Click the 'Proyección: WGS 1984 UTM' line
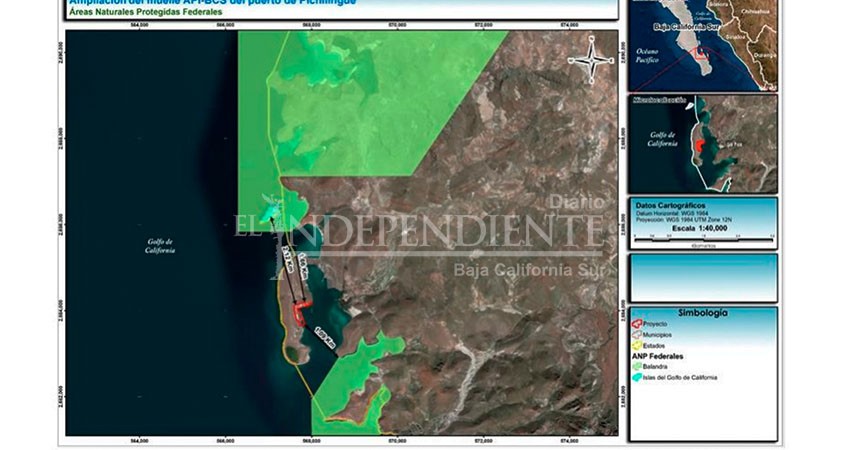 click(x=684, y=220)
